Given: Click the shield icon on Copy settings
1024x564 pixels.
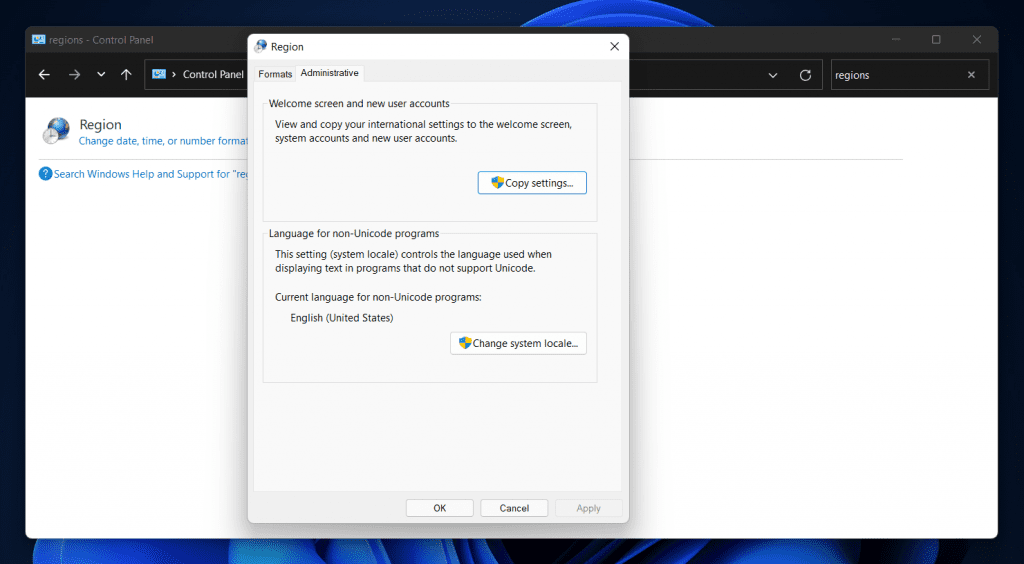Looking at the screenshot, I should pos(498,183).
